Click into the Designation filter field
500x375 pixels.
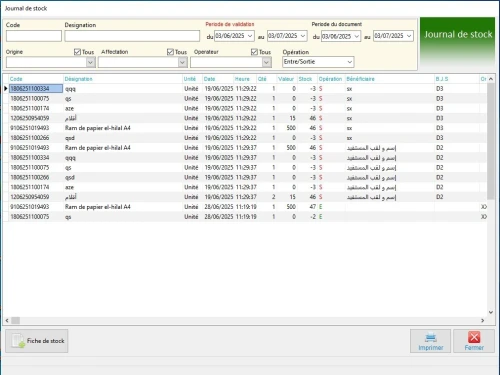(x=132, y=36)
